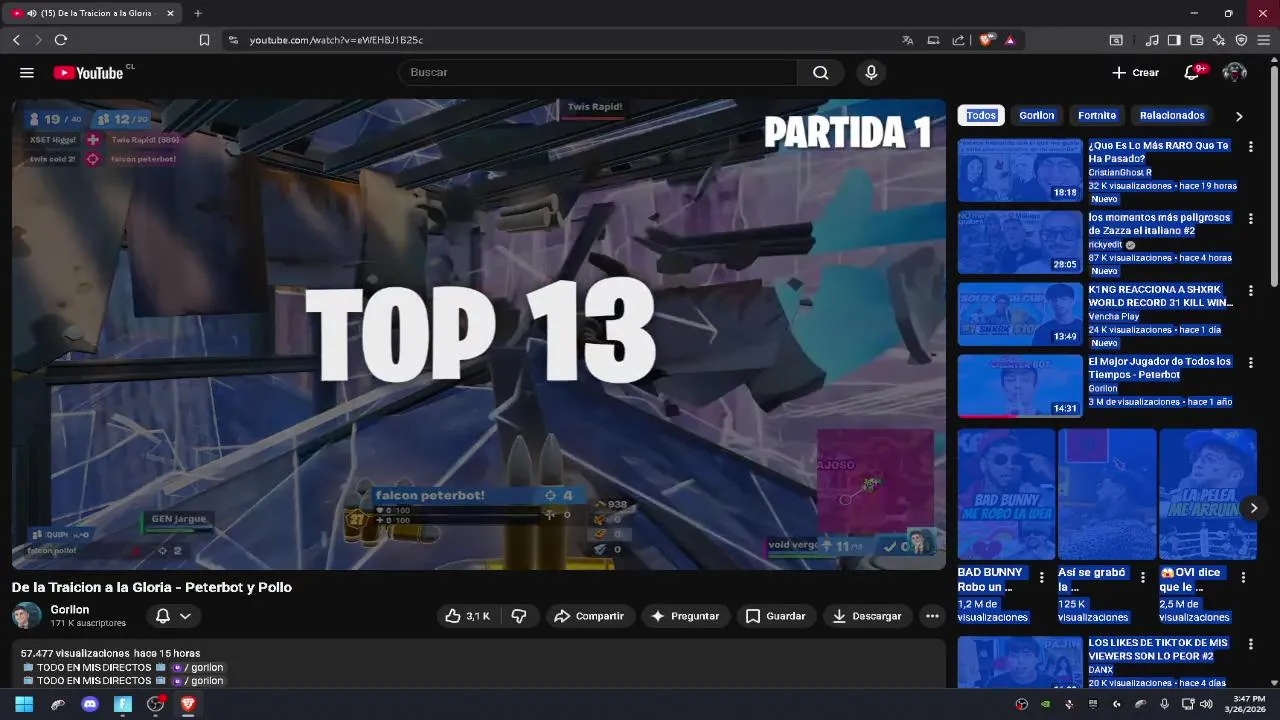Open Brave Shields lion icon

tap(986, 40)
